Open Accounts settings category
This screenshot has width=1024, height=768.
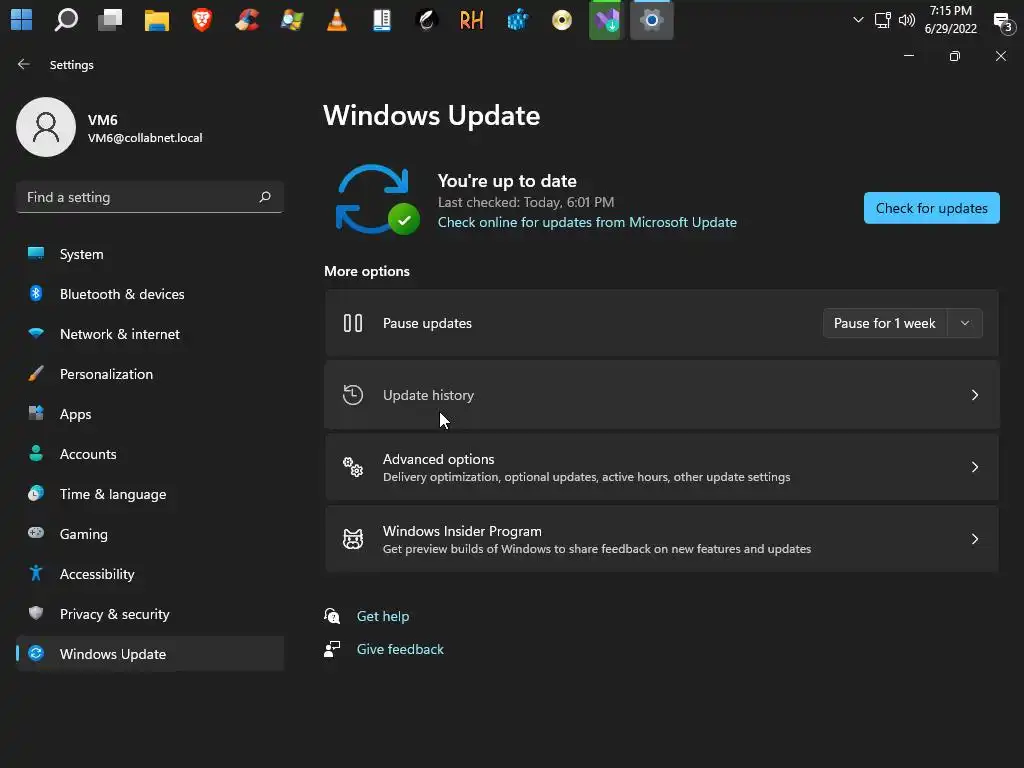click(x=150, y=454)
